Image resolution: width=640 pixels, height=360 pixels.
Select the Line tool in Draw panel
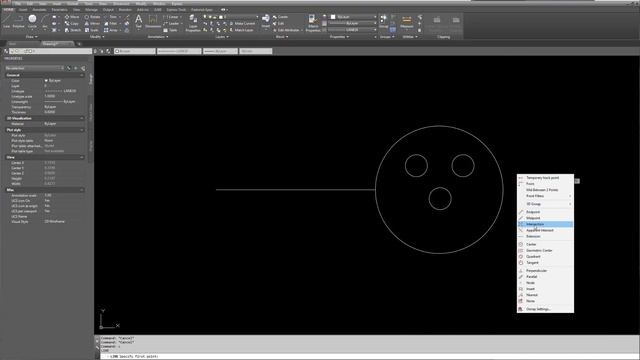7,21
